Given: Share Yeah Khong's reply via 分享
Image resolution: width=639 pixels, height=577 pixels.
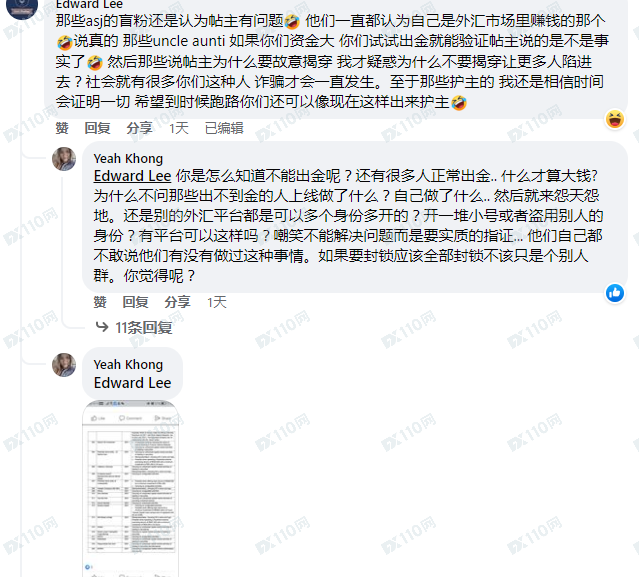Looking at the screenshot, I should (x=178, y=302).
